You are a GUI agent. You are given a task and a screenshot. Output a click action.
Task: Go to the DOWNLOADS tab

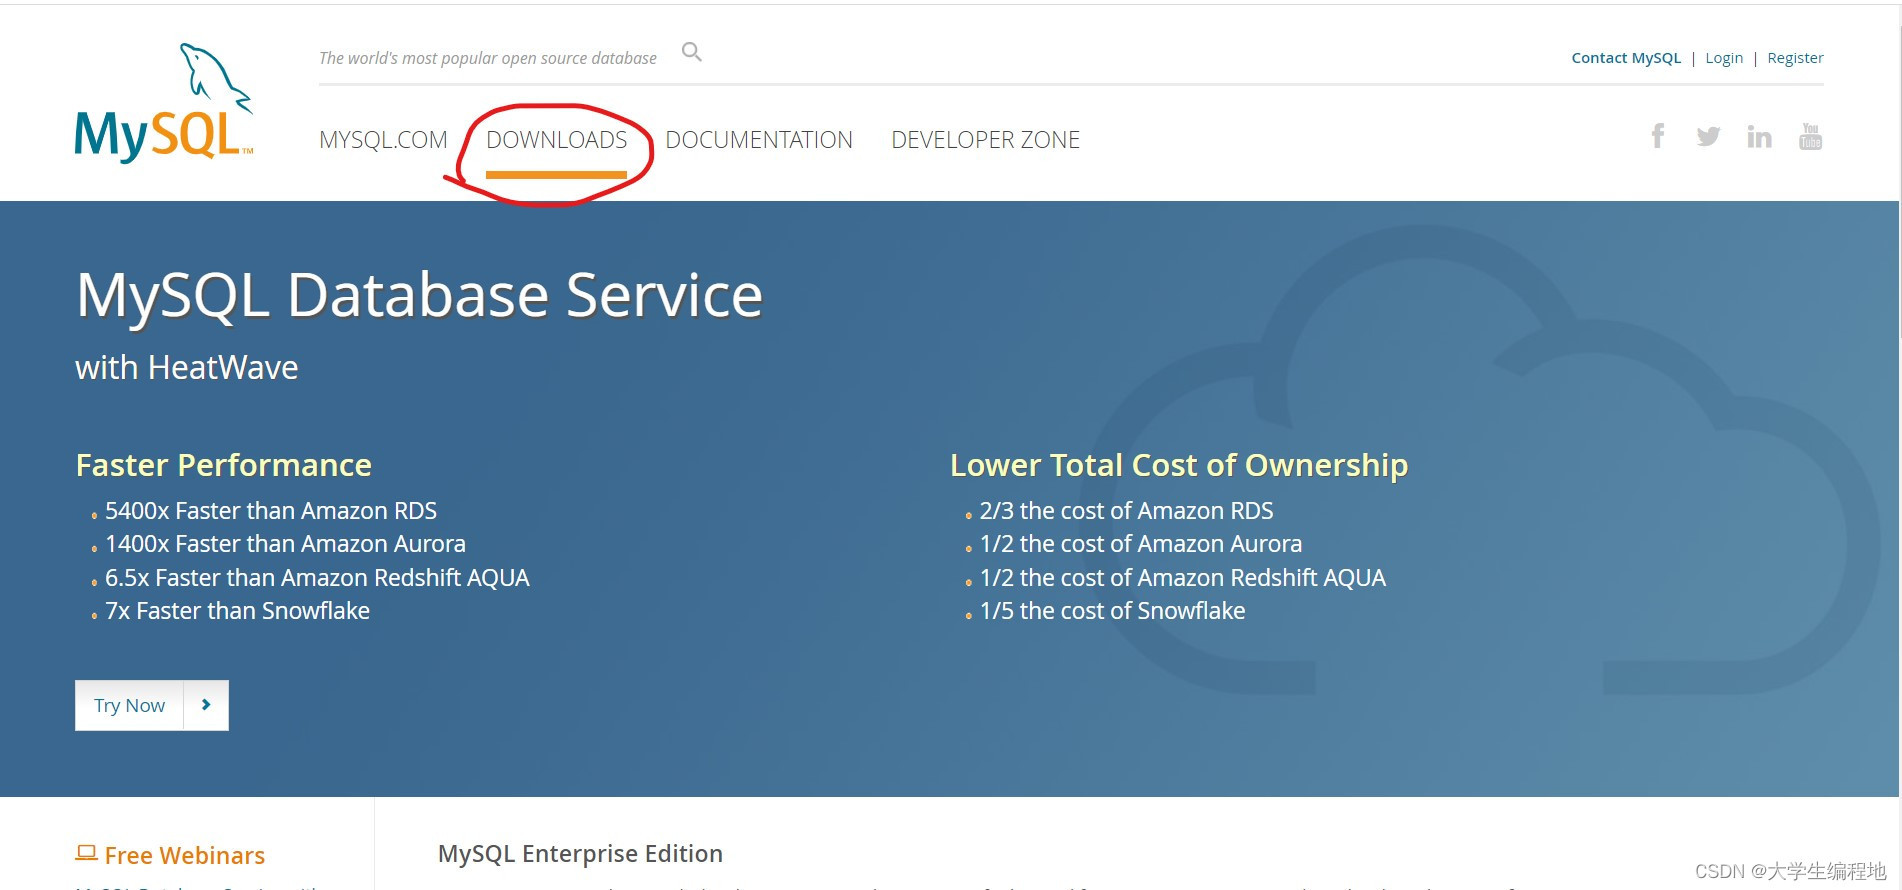[x=556, y=140]
